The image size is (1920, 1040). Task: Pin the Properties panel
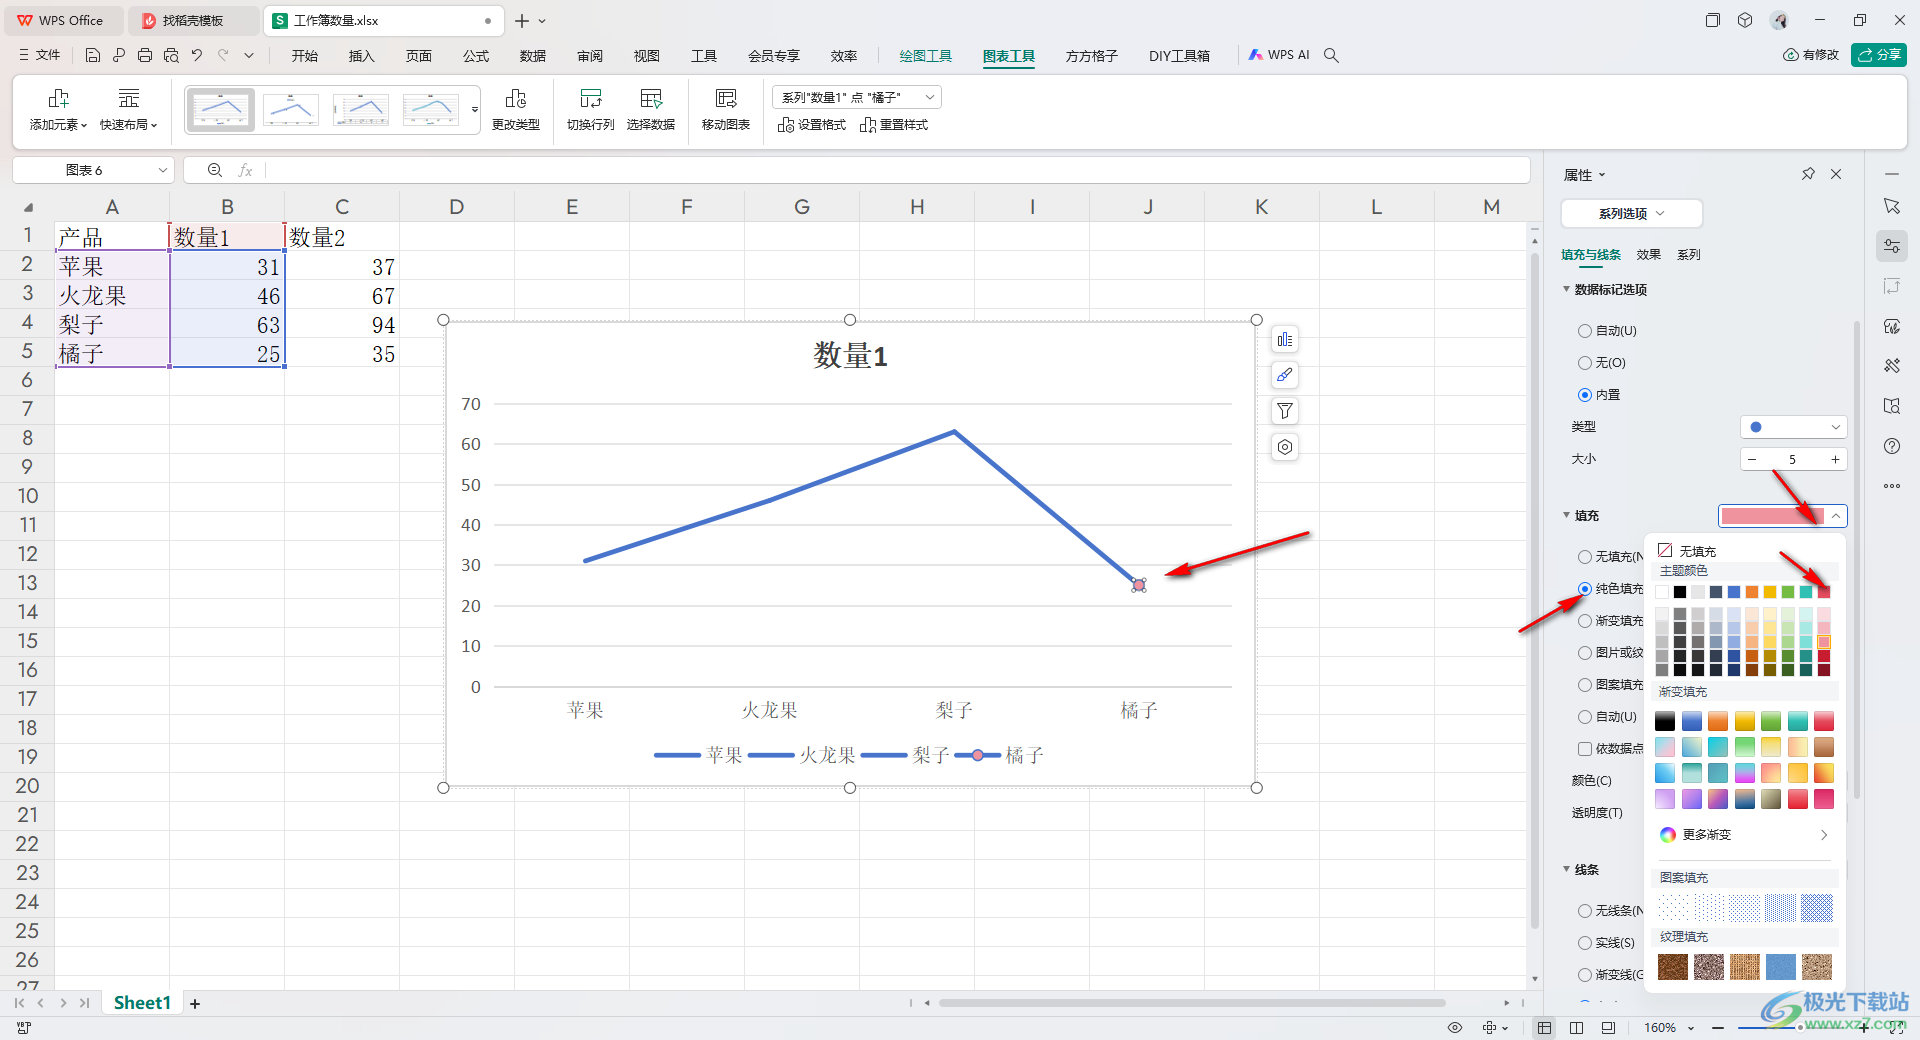1808,174
